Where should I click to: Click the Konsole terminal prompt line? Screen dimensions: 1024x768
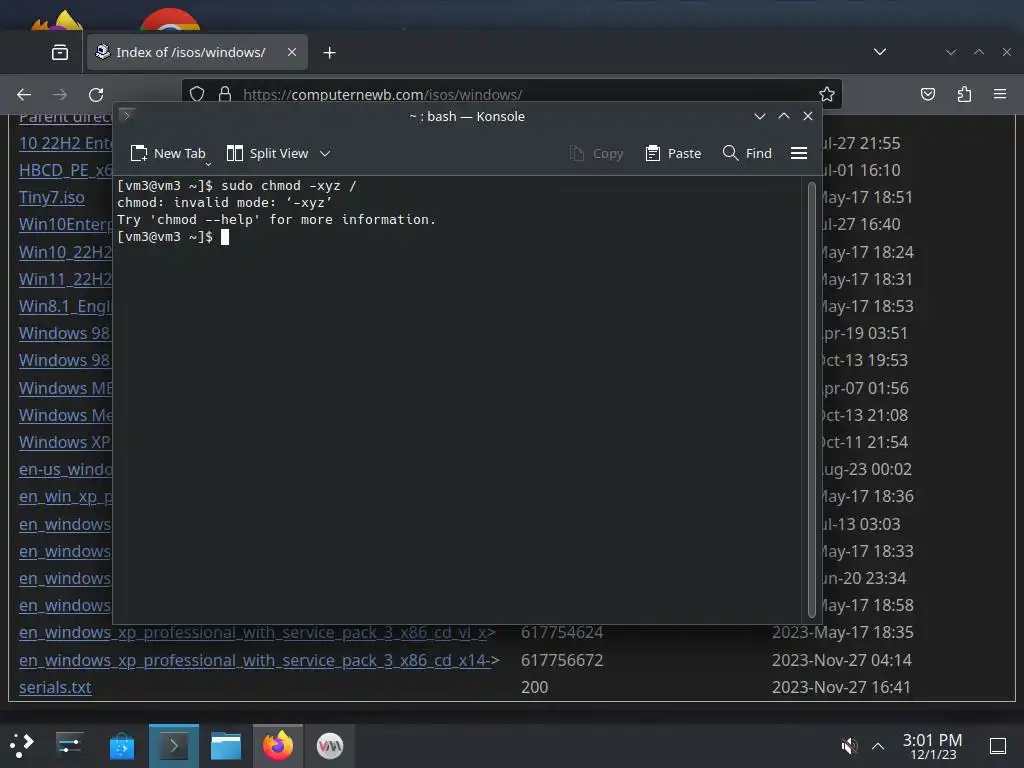point(173,236)
